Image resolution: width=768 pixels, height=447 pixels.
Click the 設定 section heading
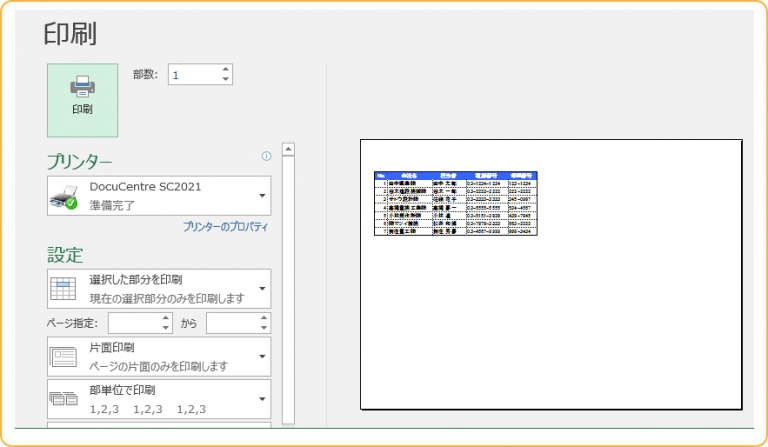[x=65, y=255]
